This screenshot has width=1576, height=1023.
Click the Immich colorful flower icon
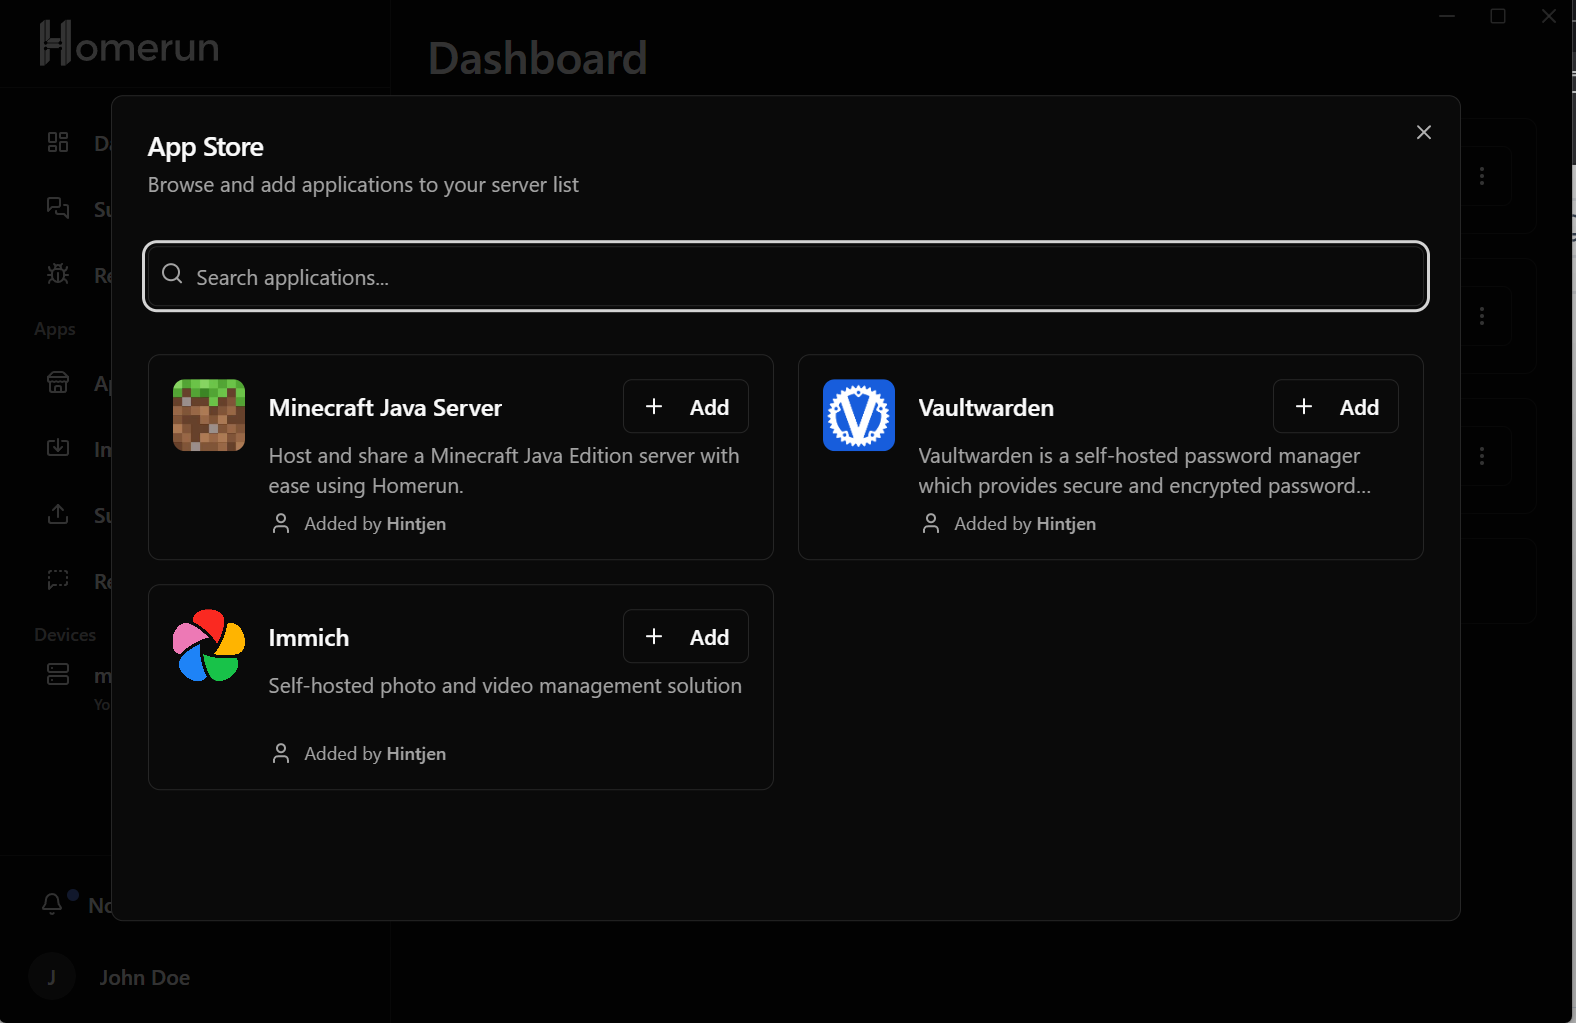pos(209,645)
